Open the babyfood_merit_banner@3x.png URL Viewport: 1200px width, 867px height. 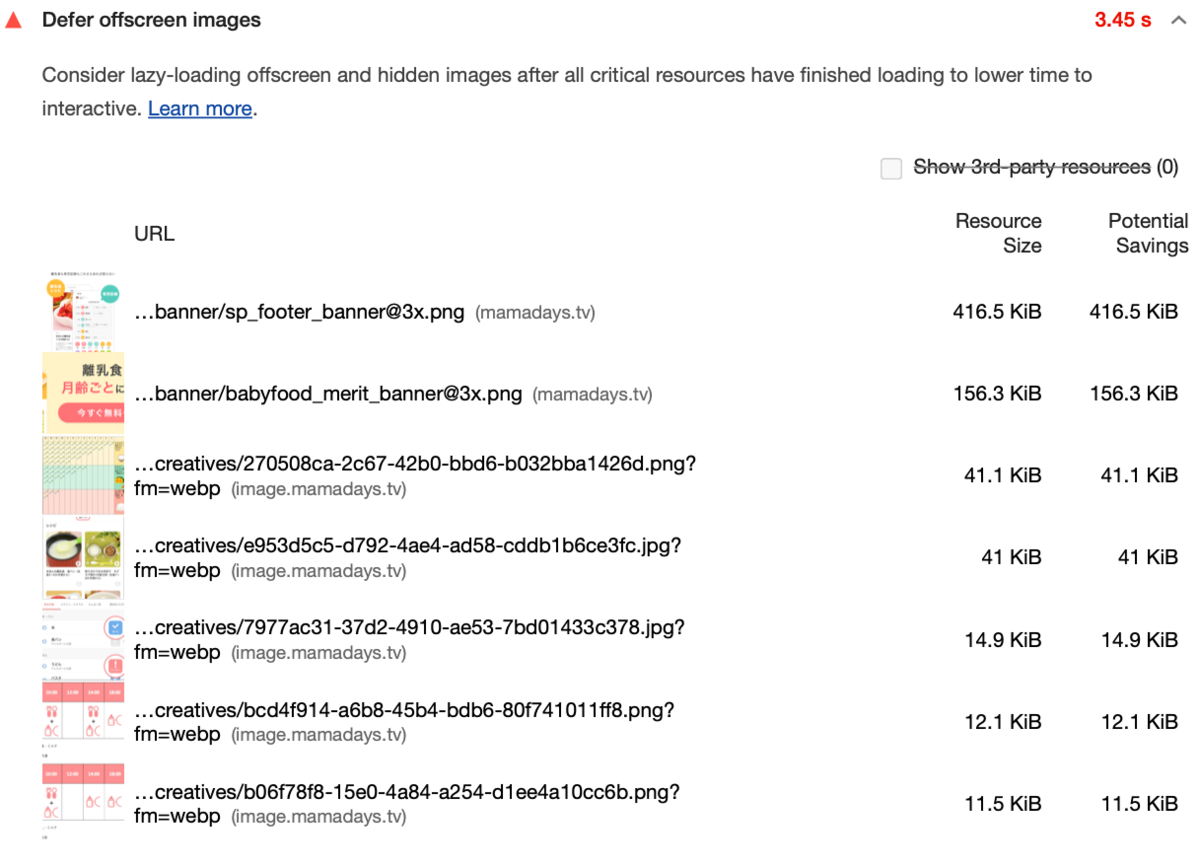point(328,394)
